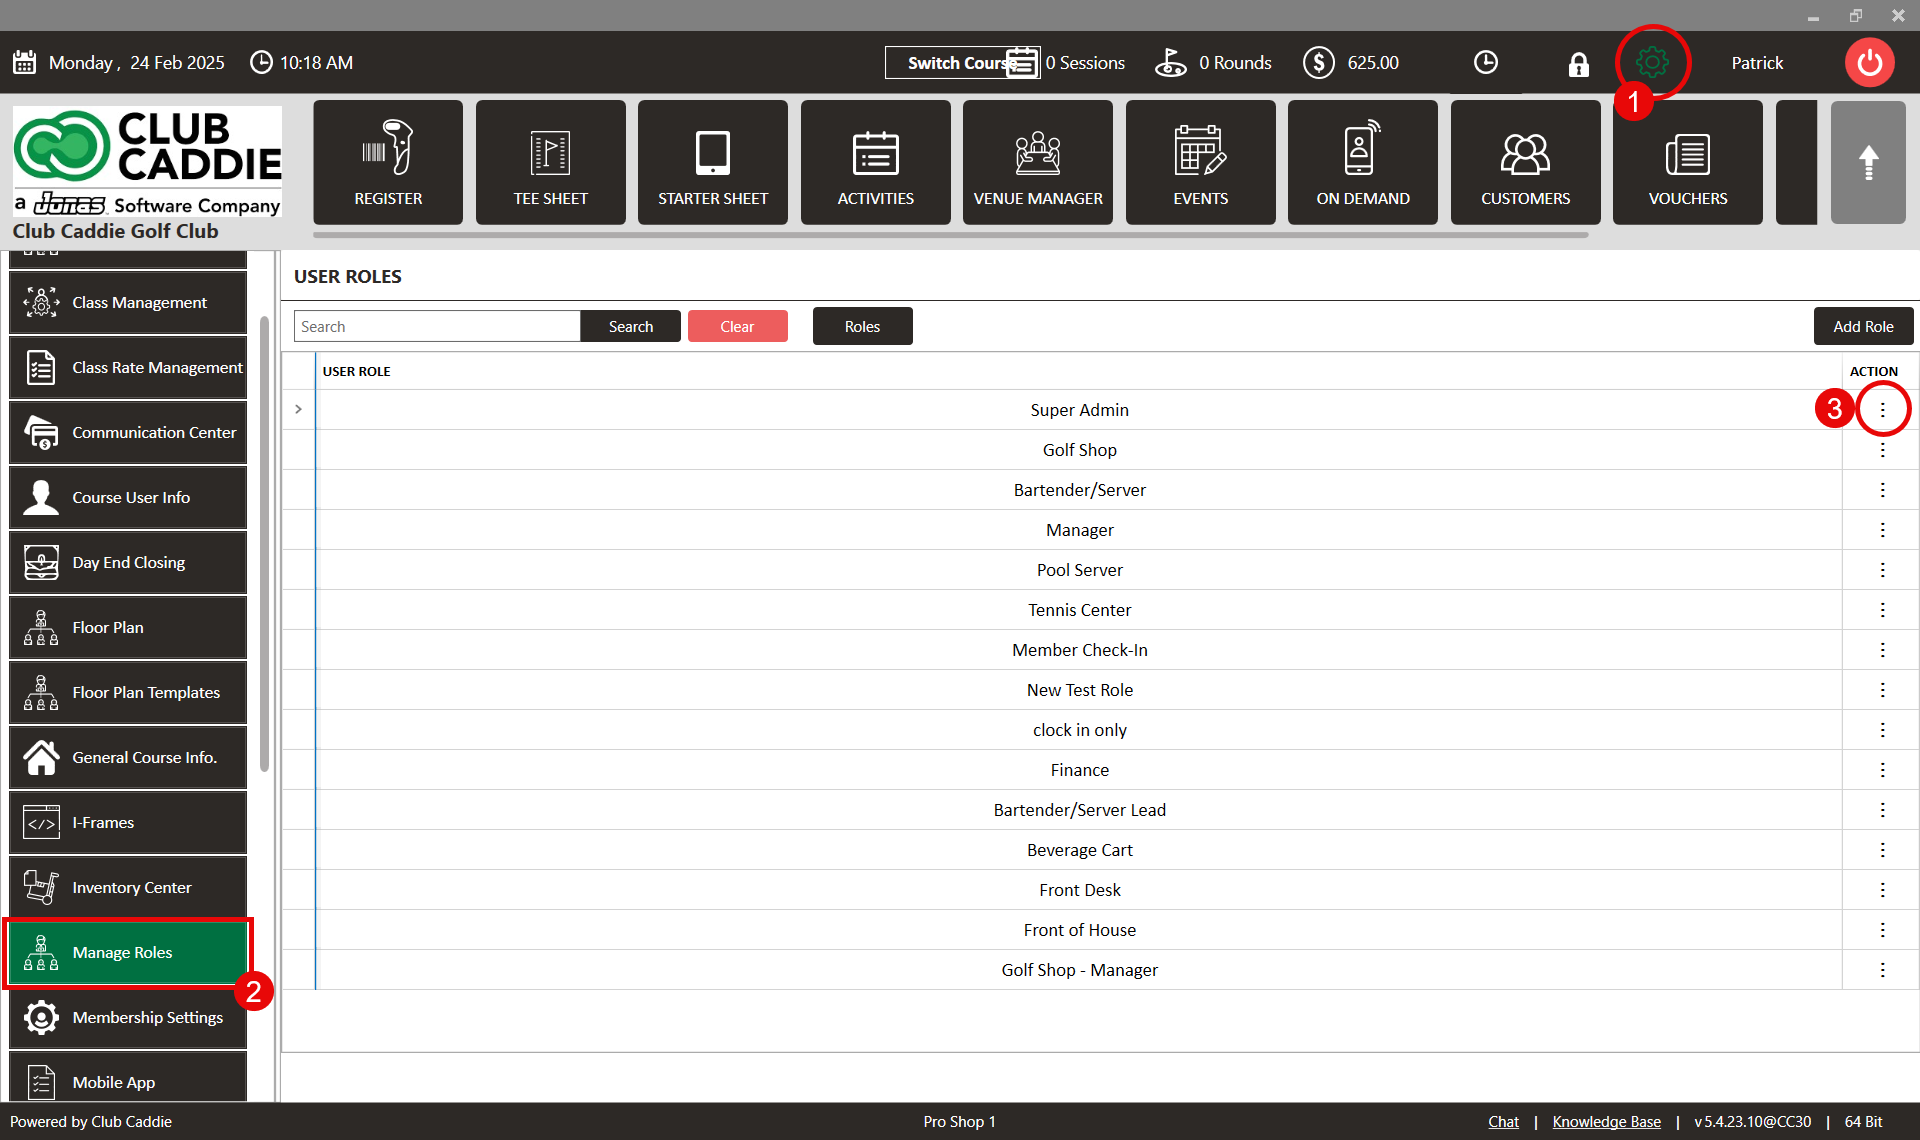The height and width of the screenshot is (1140, 1920).
Task: Open action menu for Super Admin
Action: click(x=1882, y=410)
